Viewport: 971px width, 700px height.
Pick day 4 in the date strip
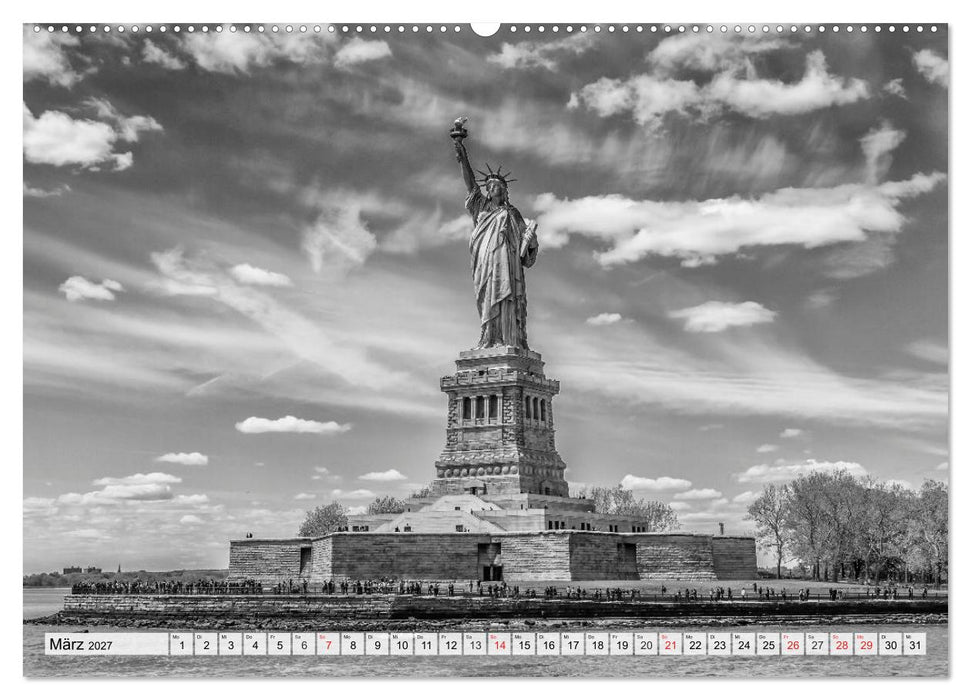coord(255,644)
